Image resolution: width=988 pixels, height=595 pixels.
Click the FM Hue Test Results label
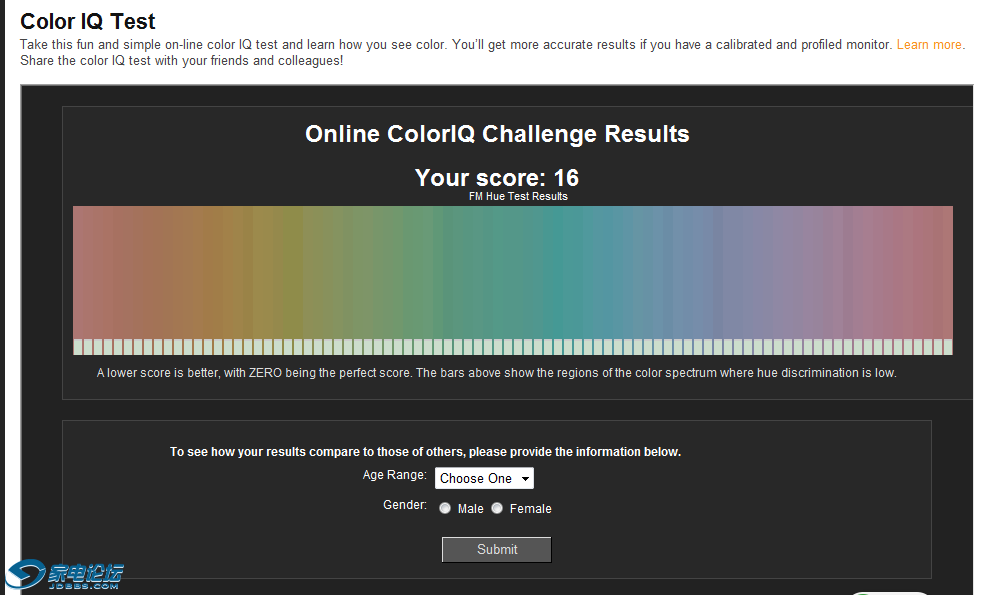[518, 197]
